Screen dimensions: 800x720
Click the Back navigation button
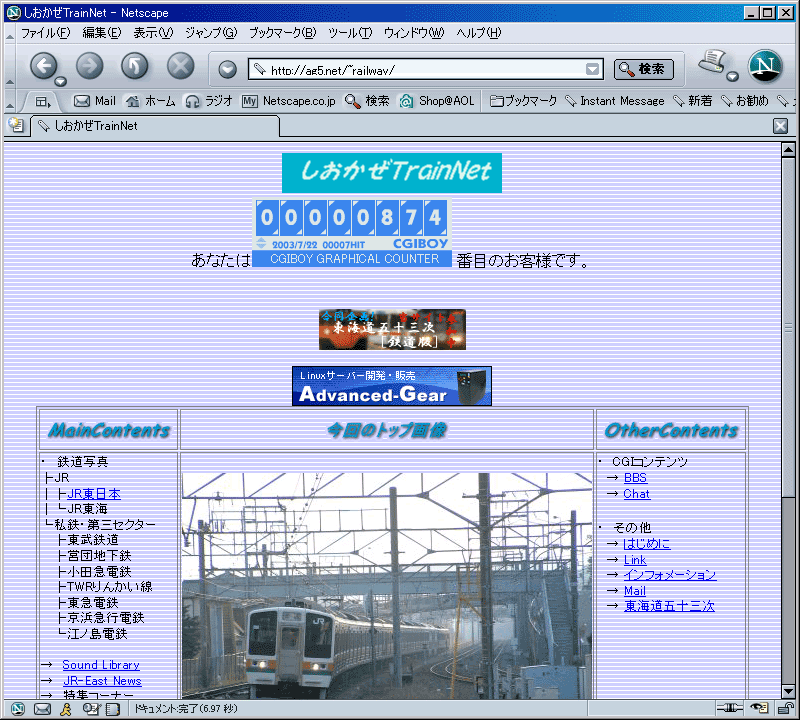pos(43,66)
